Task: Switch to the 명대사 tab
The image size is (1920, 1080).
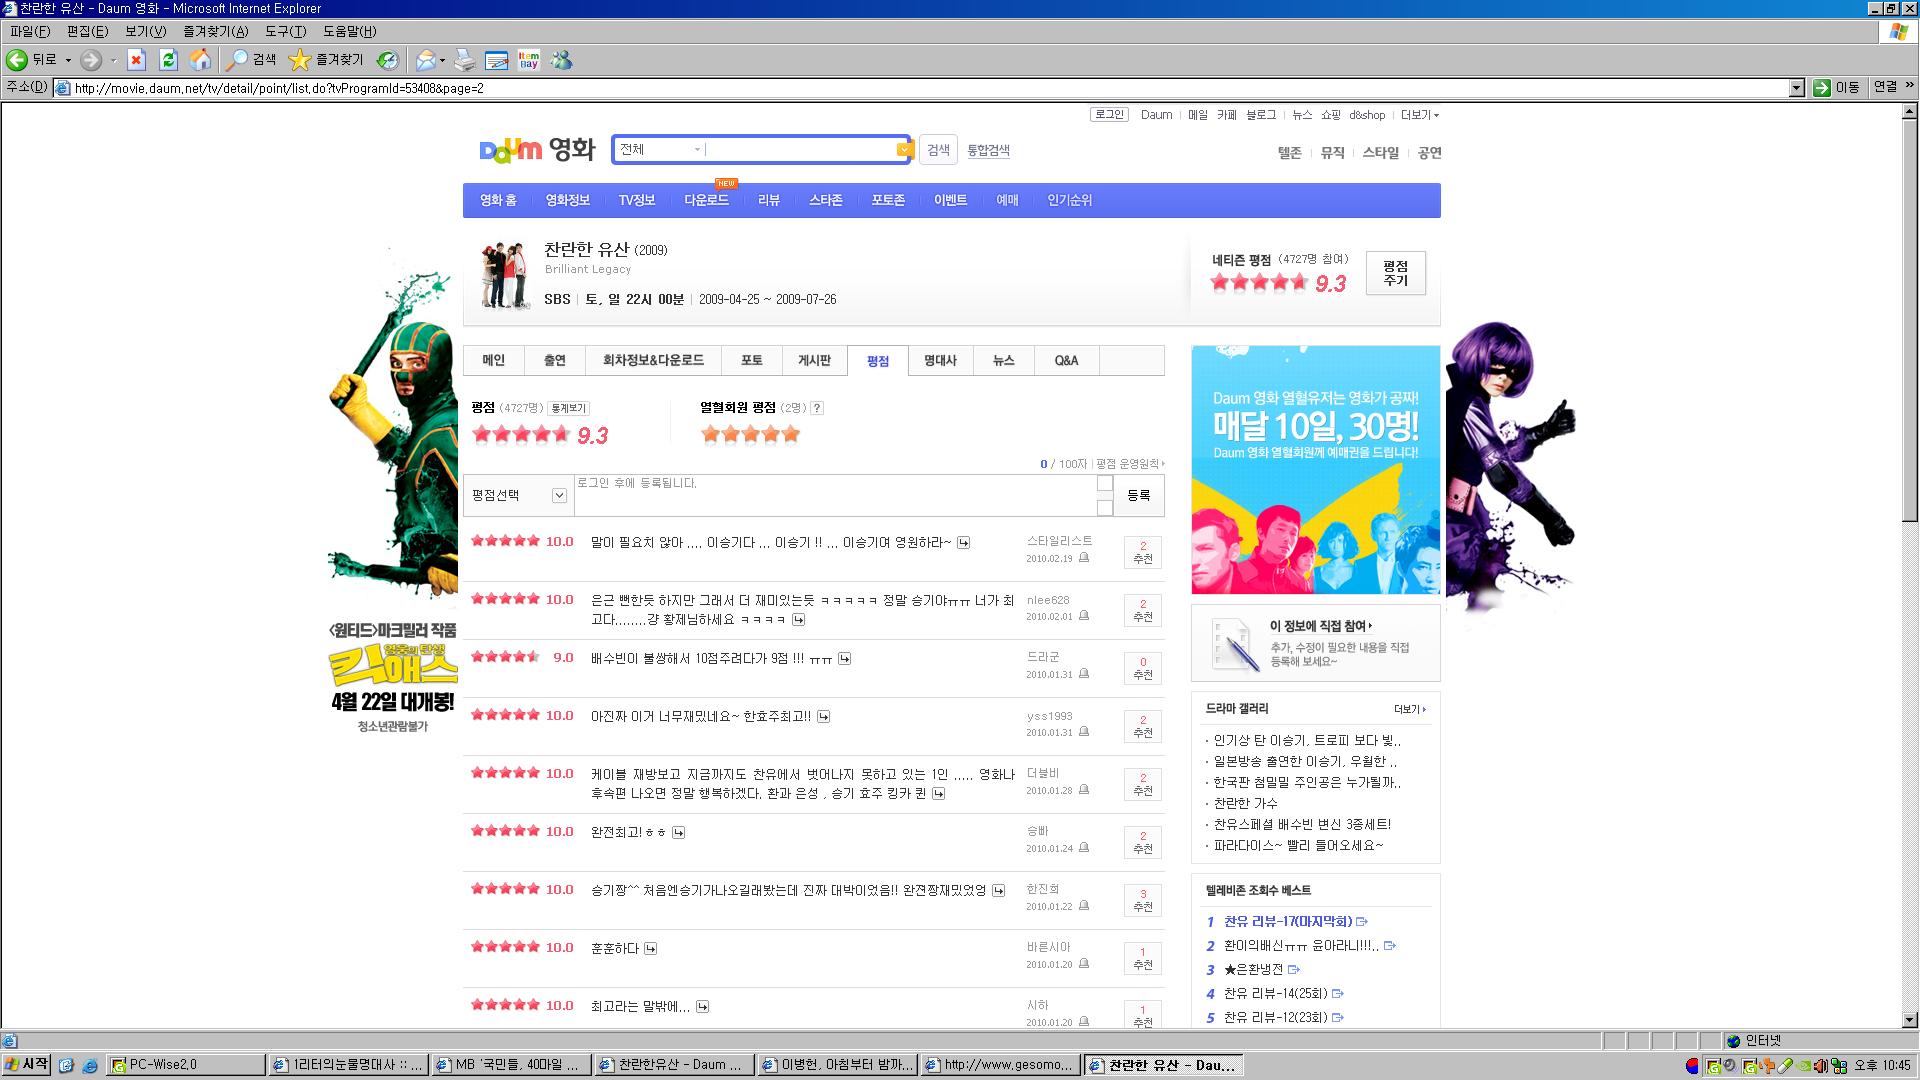Action: tap(939, 360)
